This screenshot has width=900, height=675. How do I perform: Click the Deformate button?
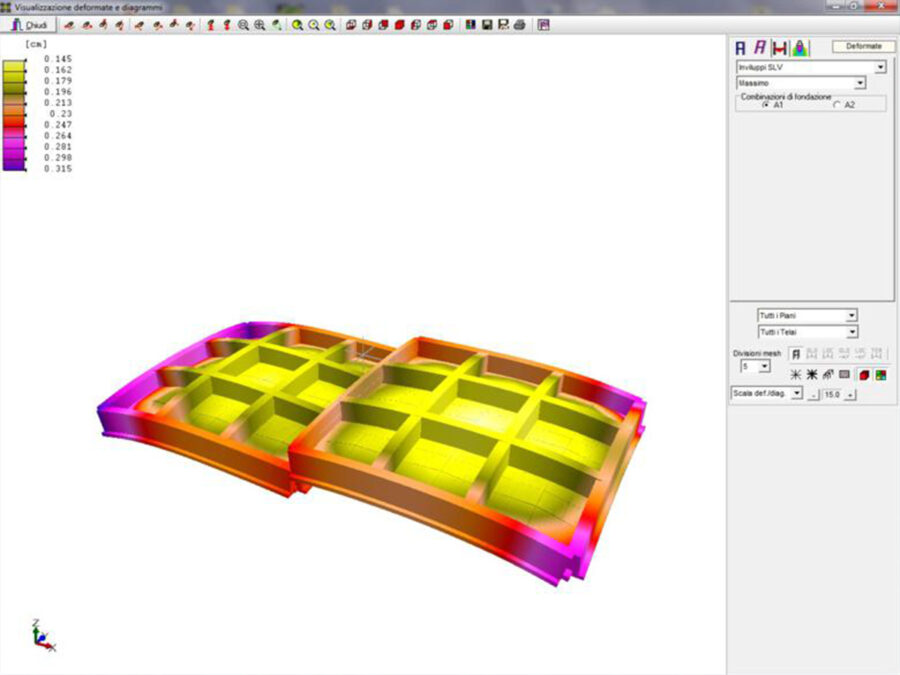click(x=863, y=46)
